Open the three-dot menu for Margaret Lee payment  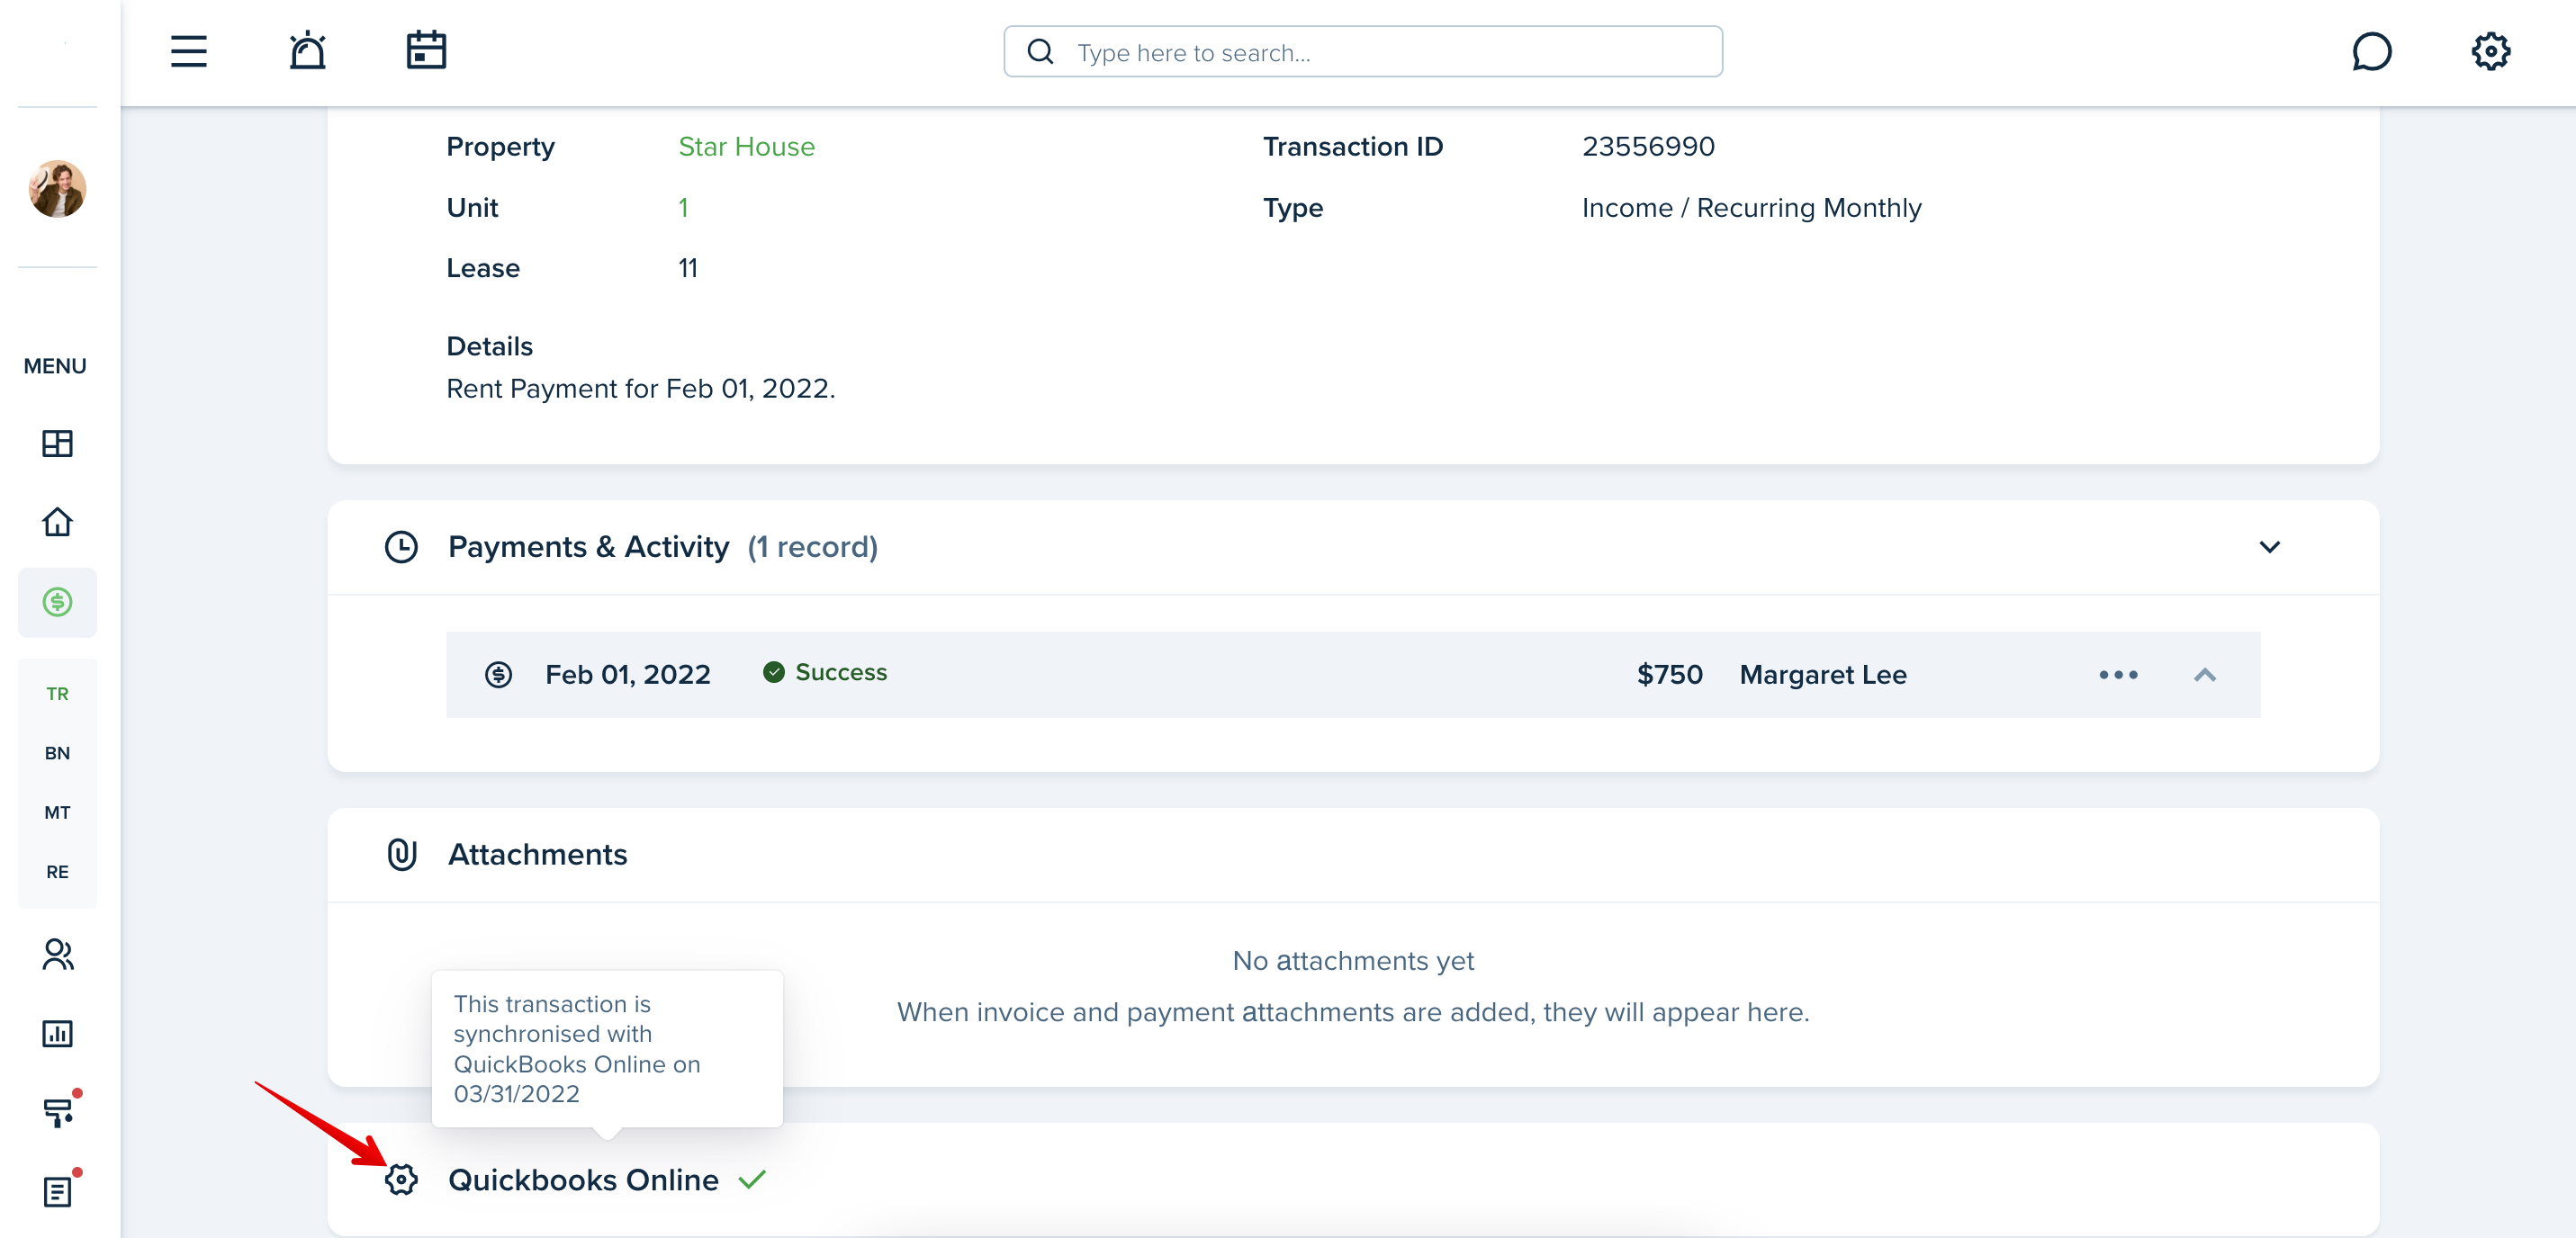[x=2118, y=675]
